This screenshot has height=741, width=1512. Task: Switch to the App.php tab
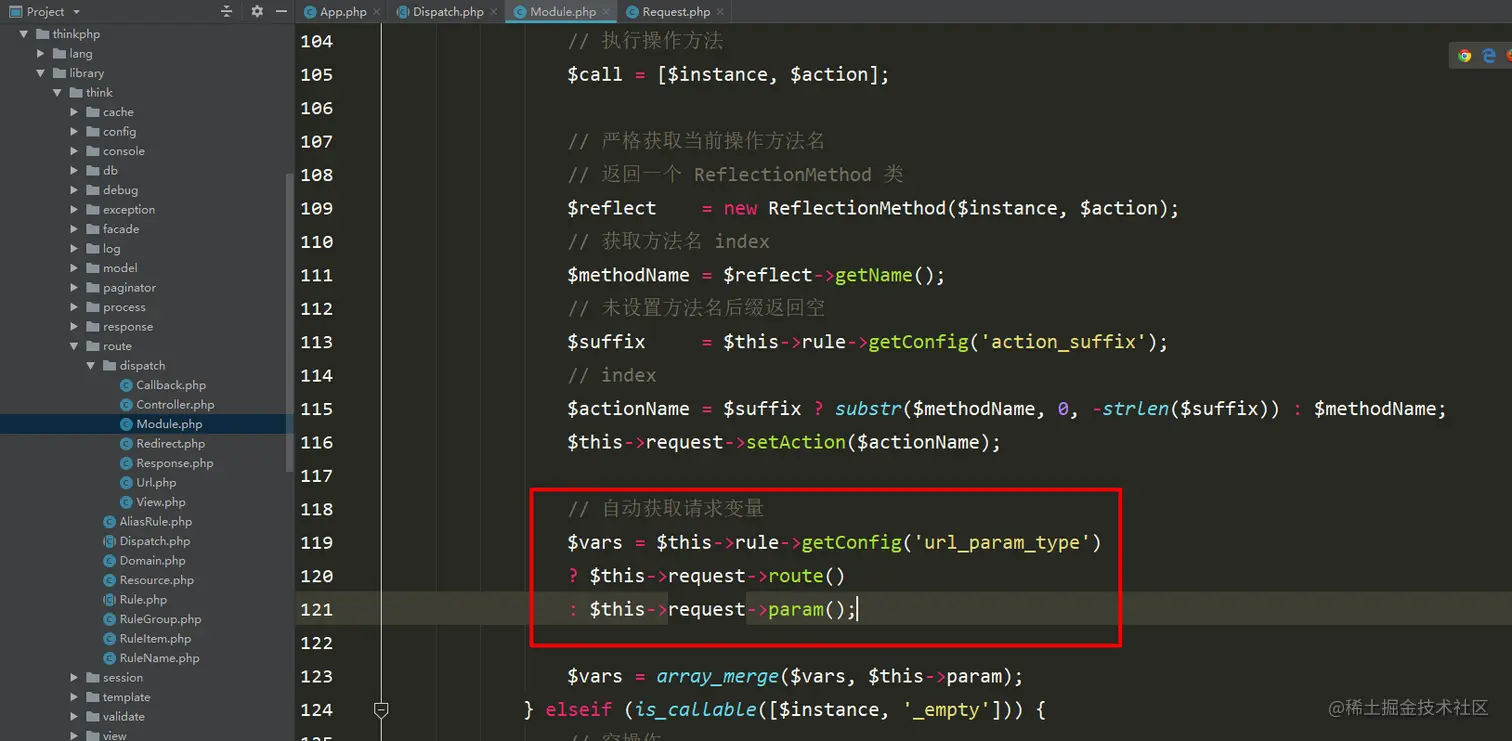[x=343, y=12]
